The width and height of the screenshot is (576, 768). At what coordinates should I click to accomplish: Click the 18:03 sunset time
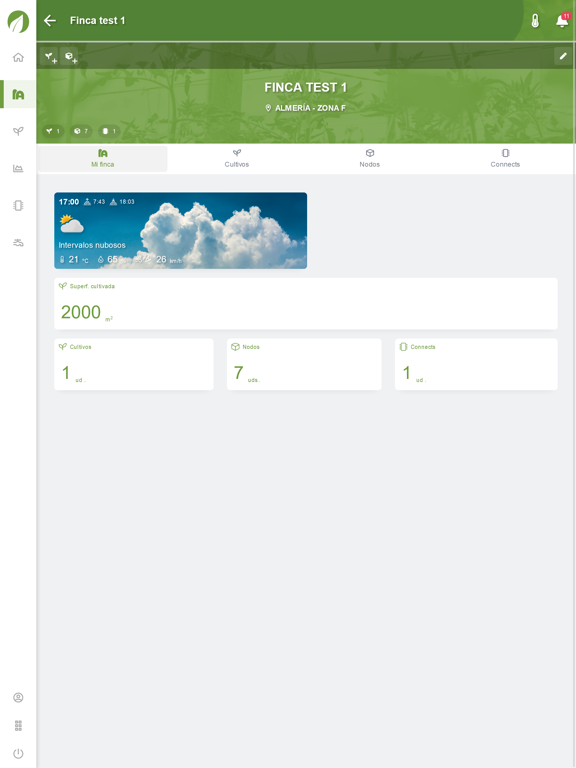[127, 202]
